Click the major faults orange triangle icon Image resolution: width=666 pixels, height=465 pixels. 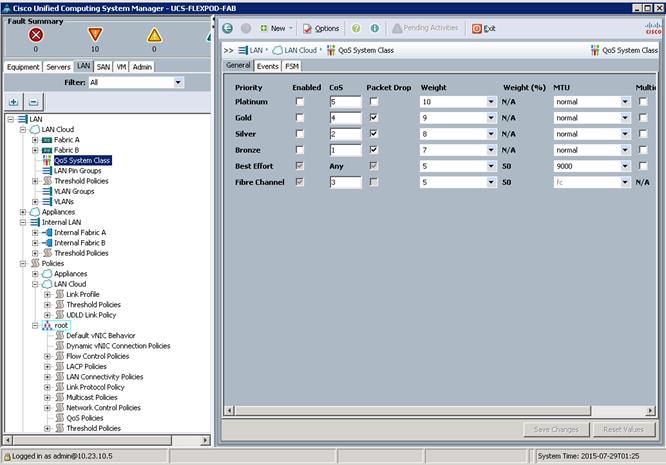(x=95, y=34)
